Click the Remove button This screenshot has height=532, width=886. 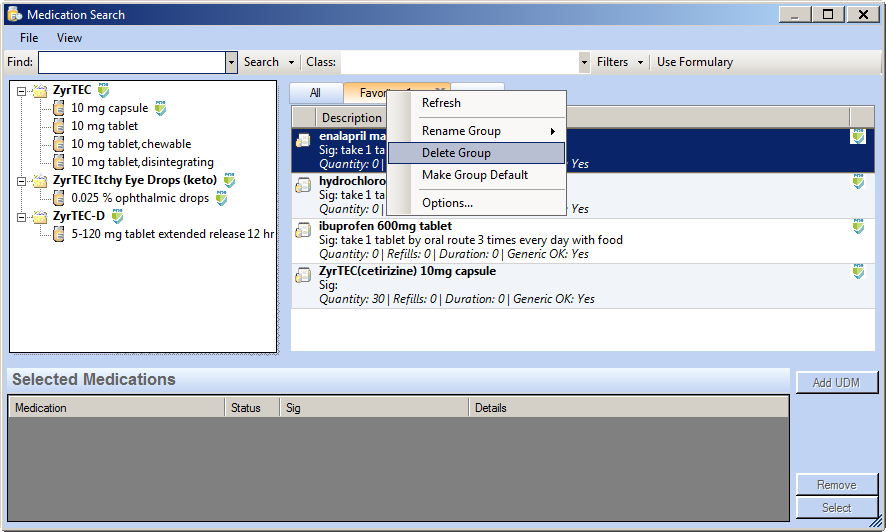coord(836,485)
